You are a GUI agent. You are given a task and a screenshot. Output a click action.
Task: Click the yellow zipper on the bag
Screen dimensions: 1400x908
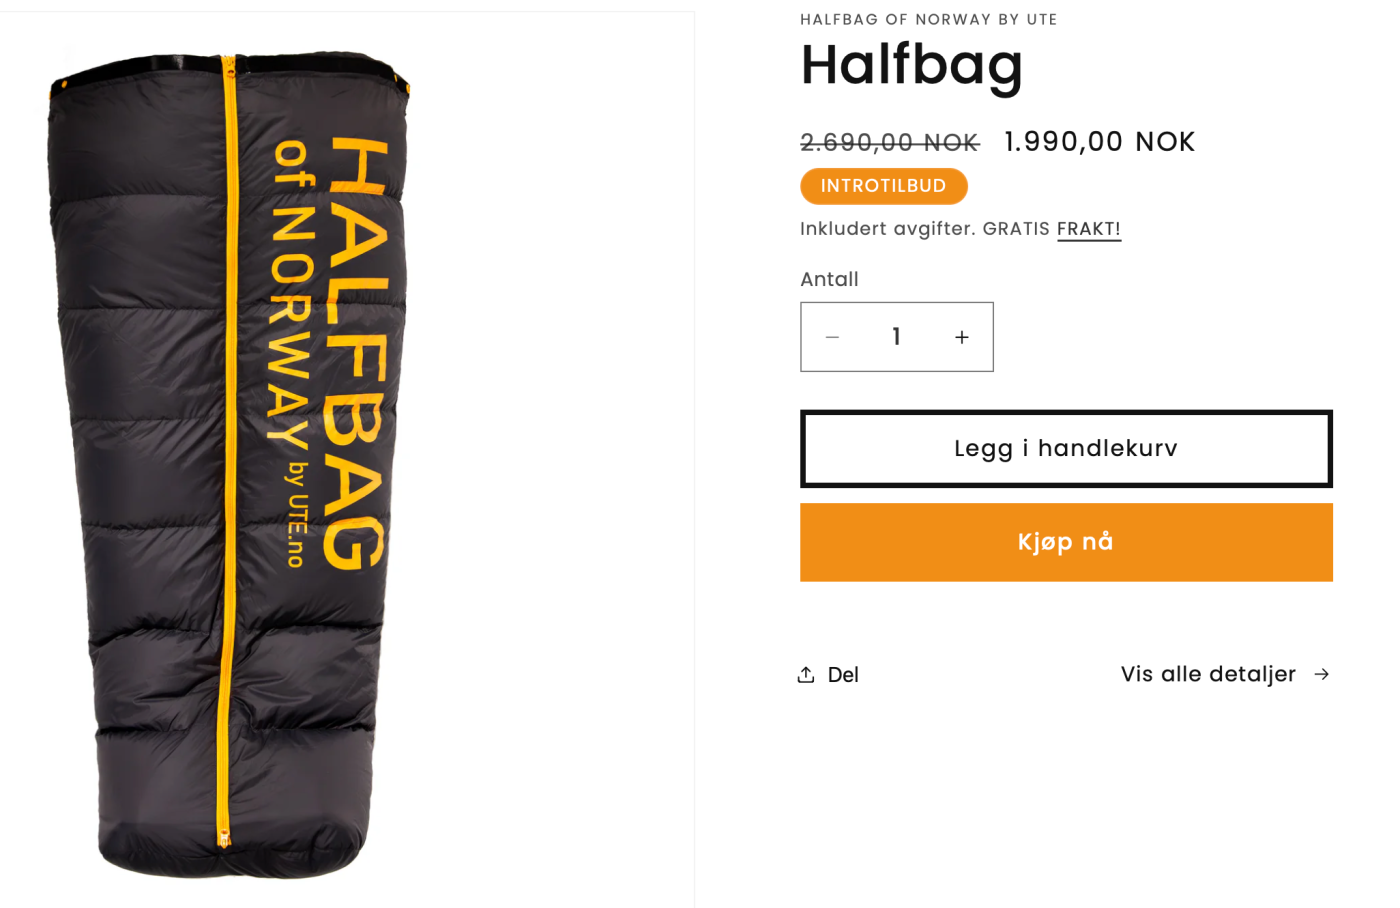(227, 450)
